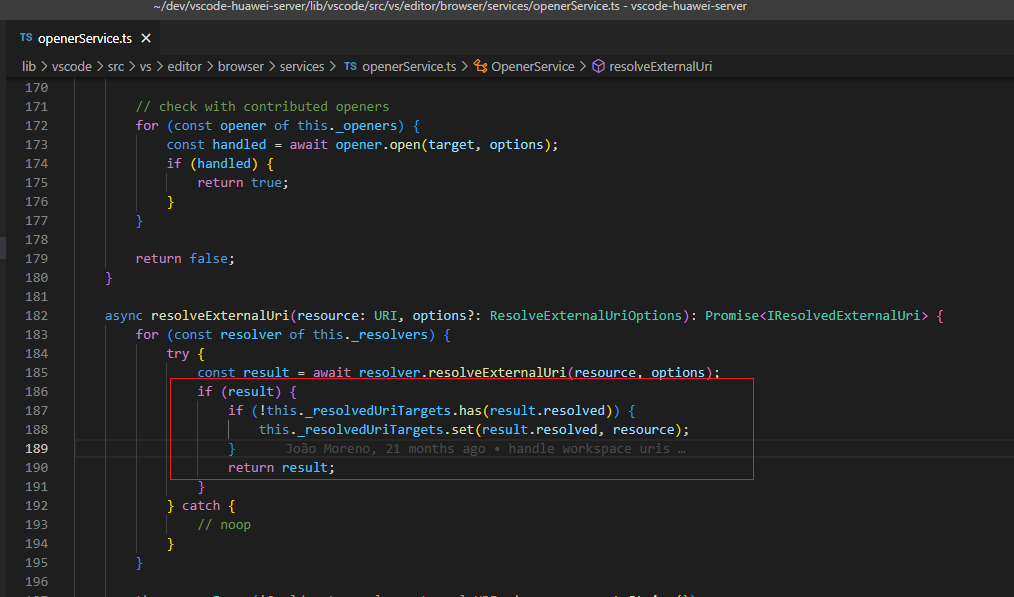Click the resolveExternalUri method cube icon

click(x=598, y=66)
